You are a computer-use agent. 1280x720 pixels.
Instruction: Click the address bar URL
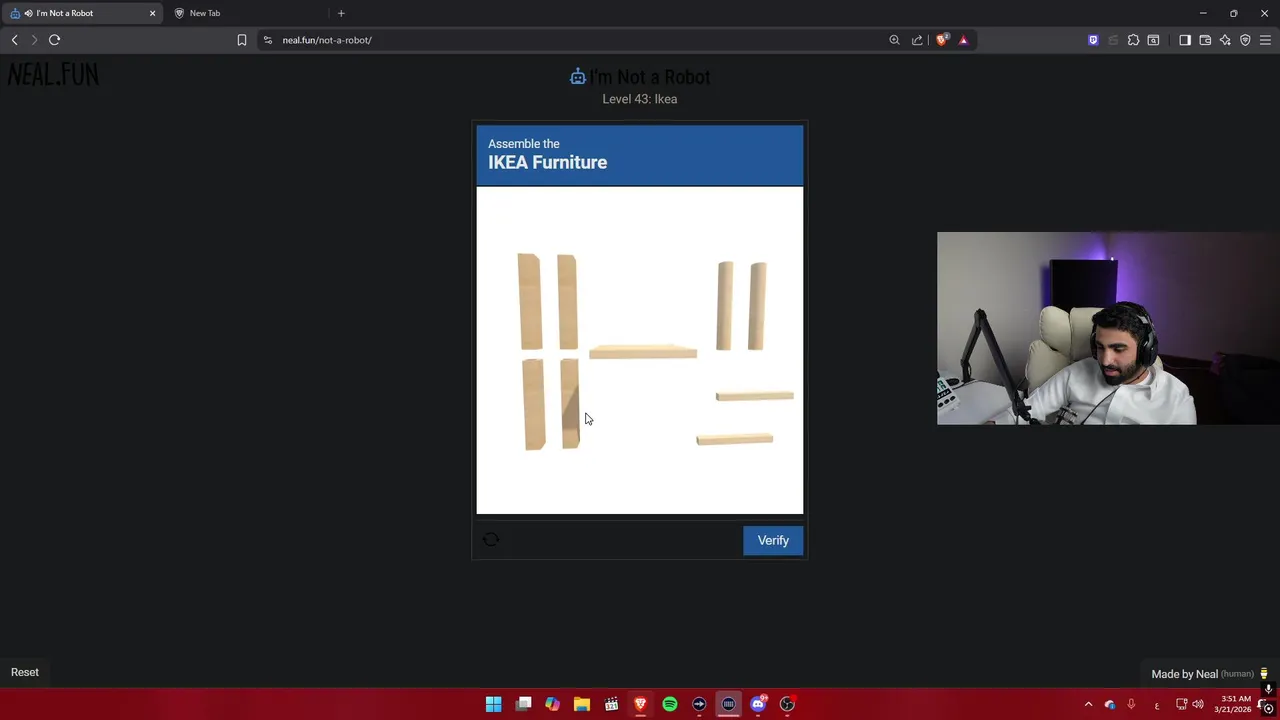click(327, 40)
